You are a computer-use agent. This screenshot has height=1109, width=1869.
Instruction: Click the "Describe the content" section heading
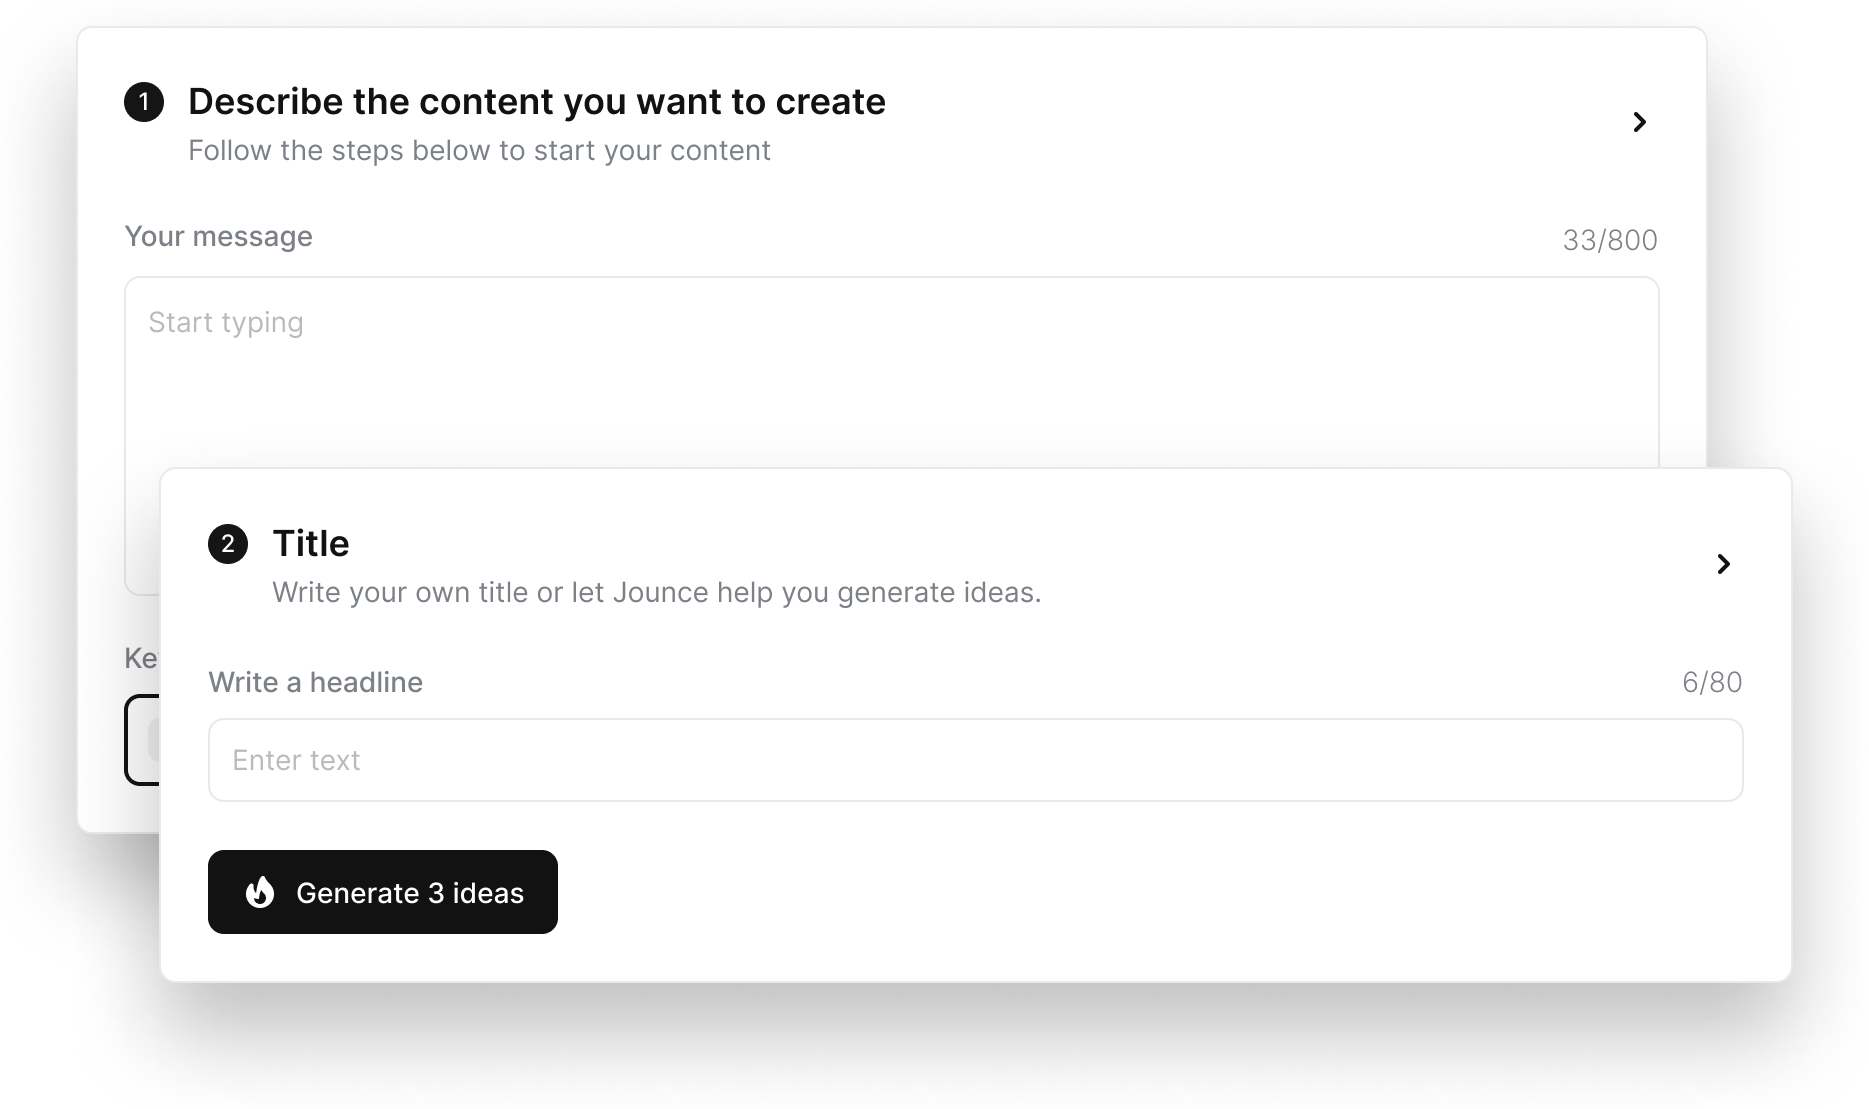[536, 102]
